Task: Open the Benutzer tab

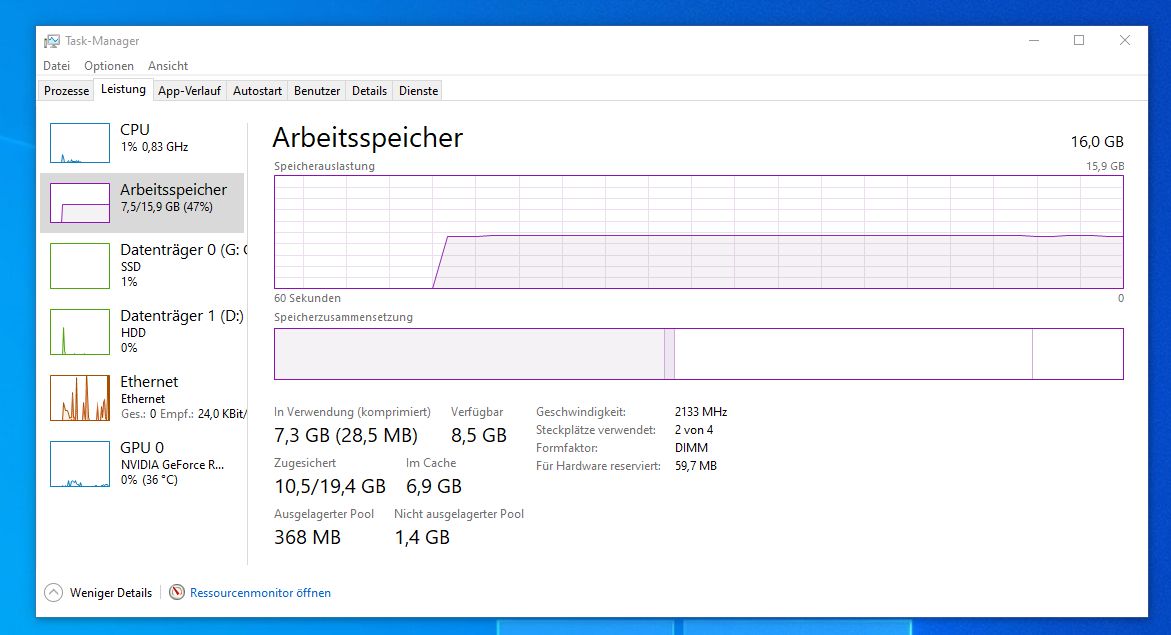Action: pyautogui.click(x=317, y=91)
